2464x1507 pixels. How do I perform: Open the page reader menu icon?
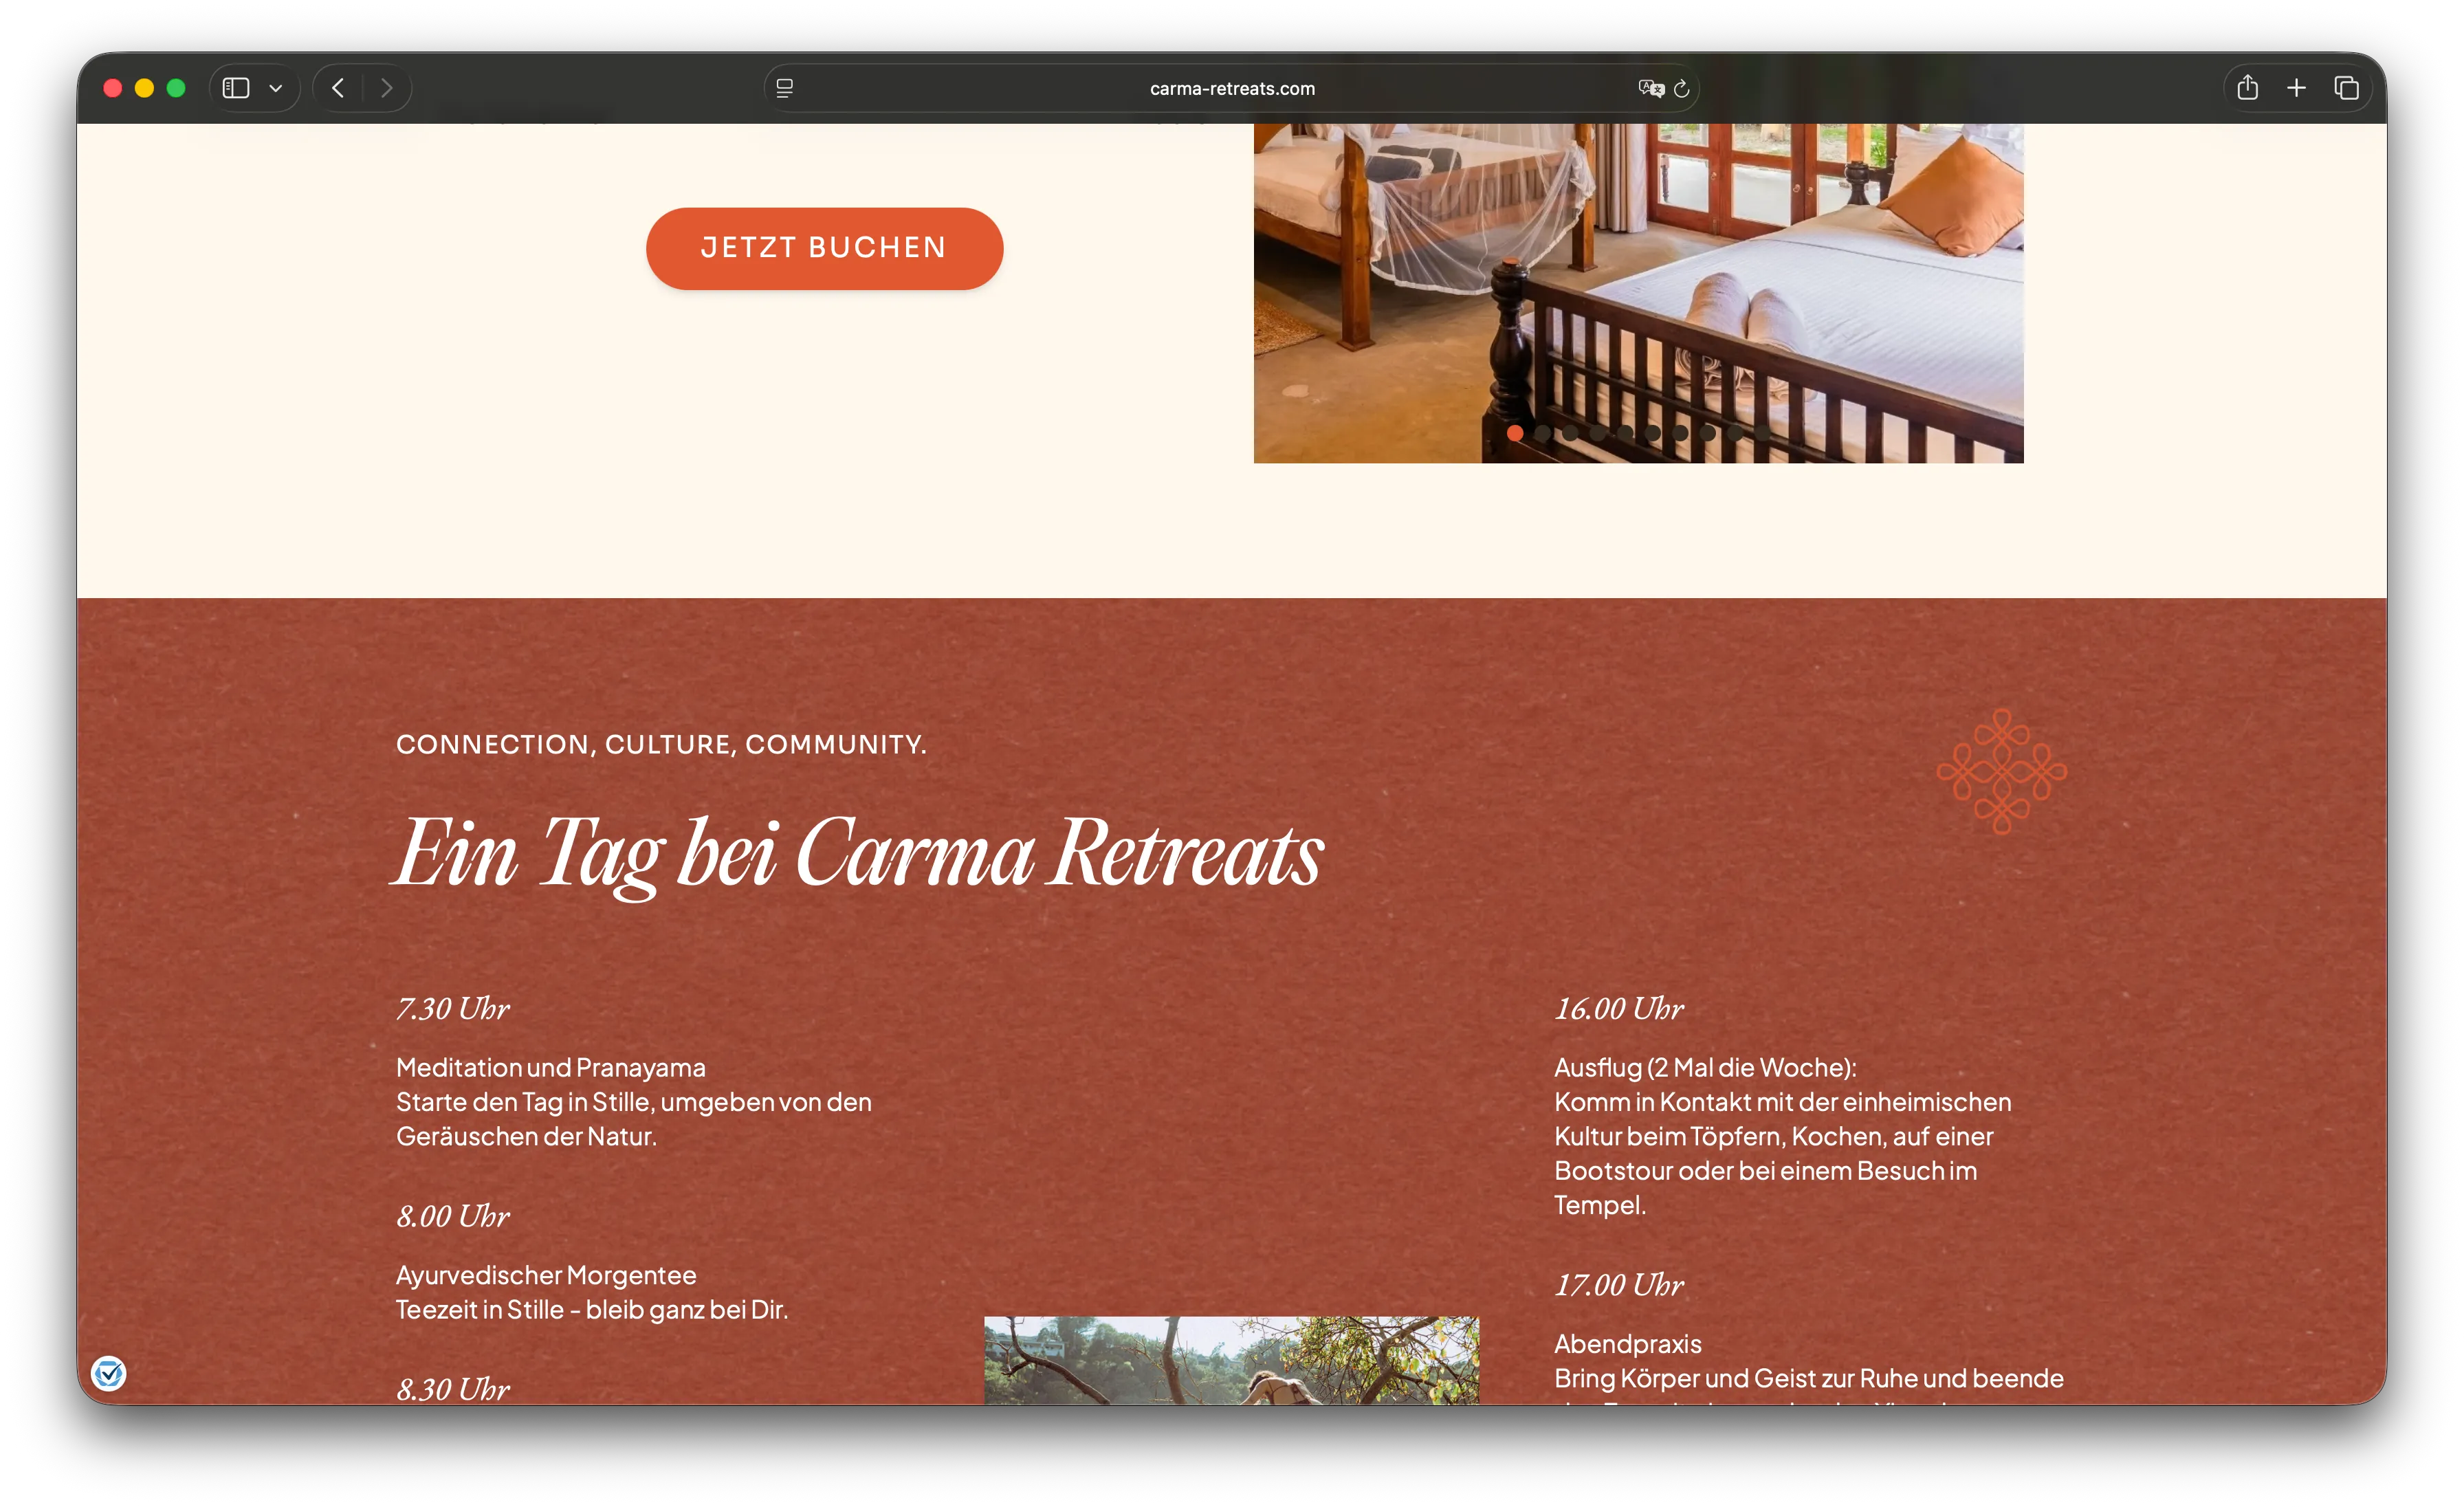(785, 88)
